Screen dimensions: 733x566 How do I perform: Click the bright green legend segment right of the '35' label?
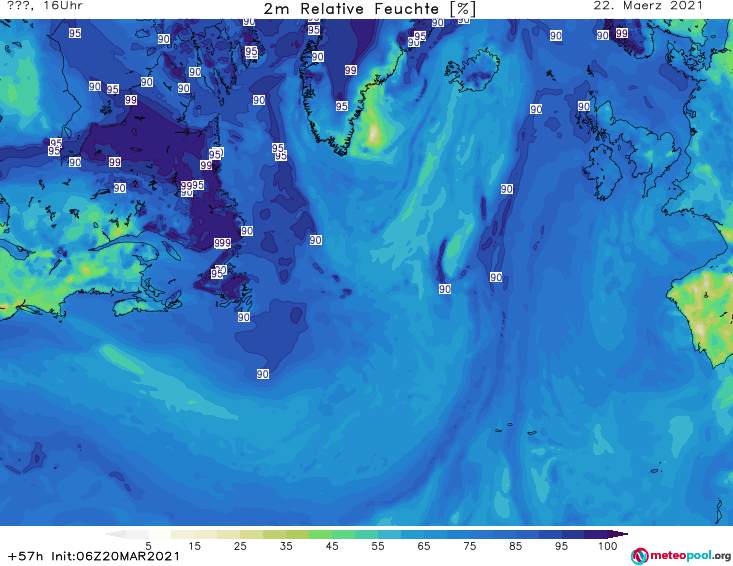(320, 534)
